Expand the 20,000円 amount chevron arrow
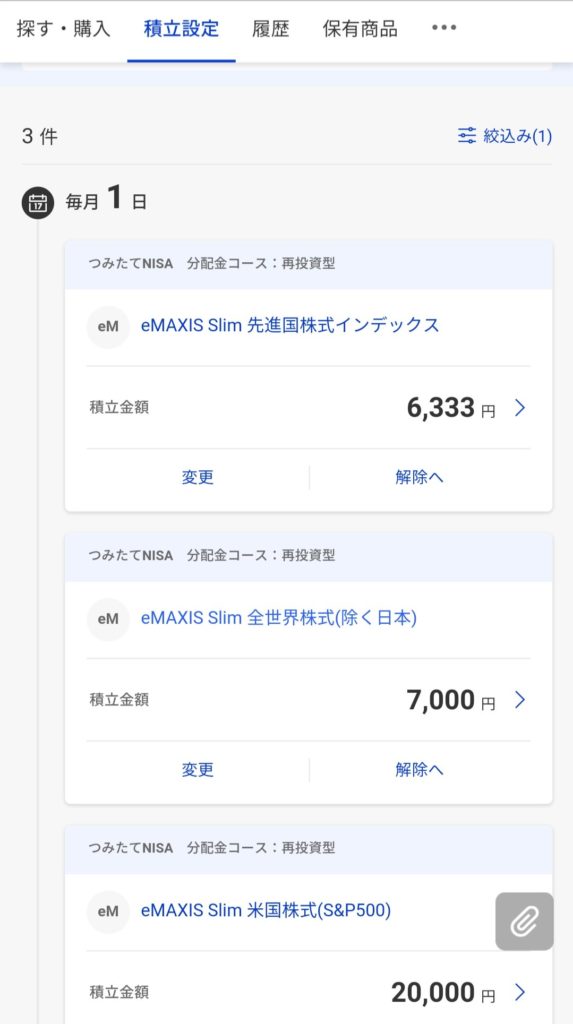The height and width of the screenshot is (1024, 573). click(520, 992)
